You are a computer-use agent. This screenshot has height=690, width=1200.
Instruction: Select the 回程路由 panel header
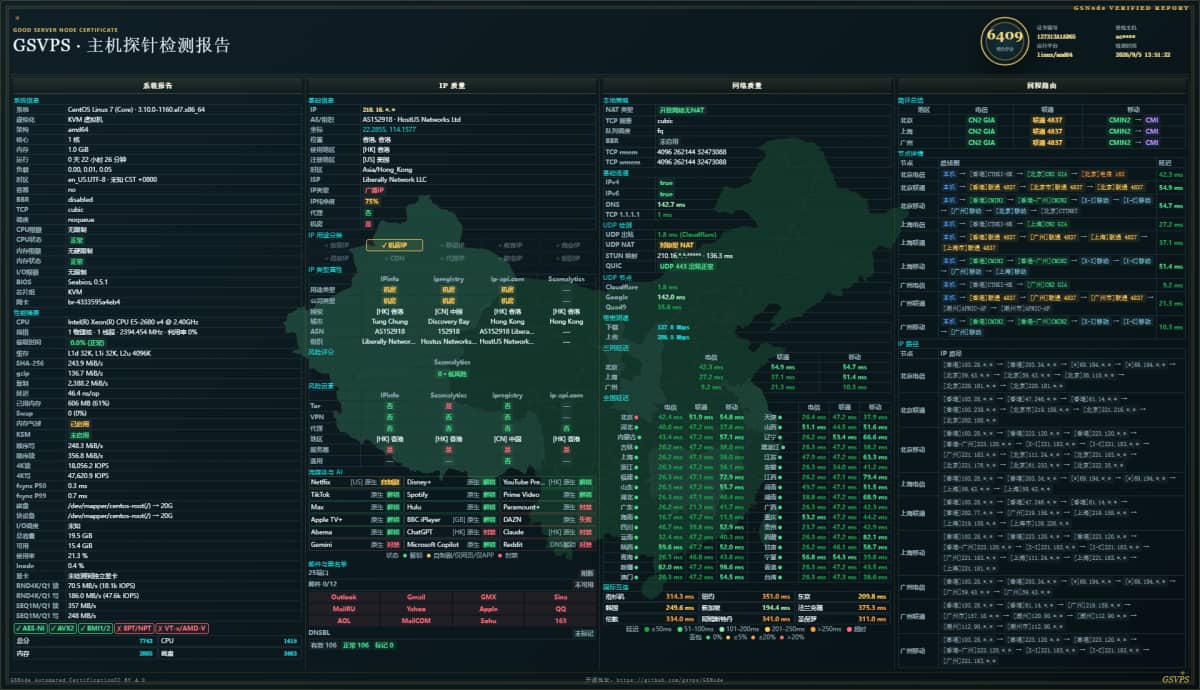[1041, 86]
